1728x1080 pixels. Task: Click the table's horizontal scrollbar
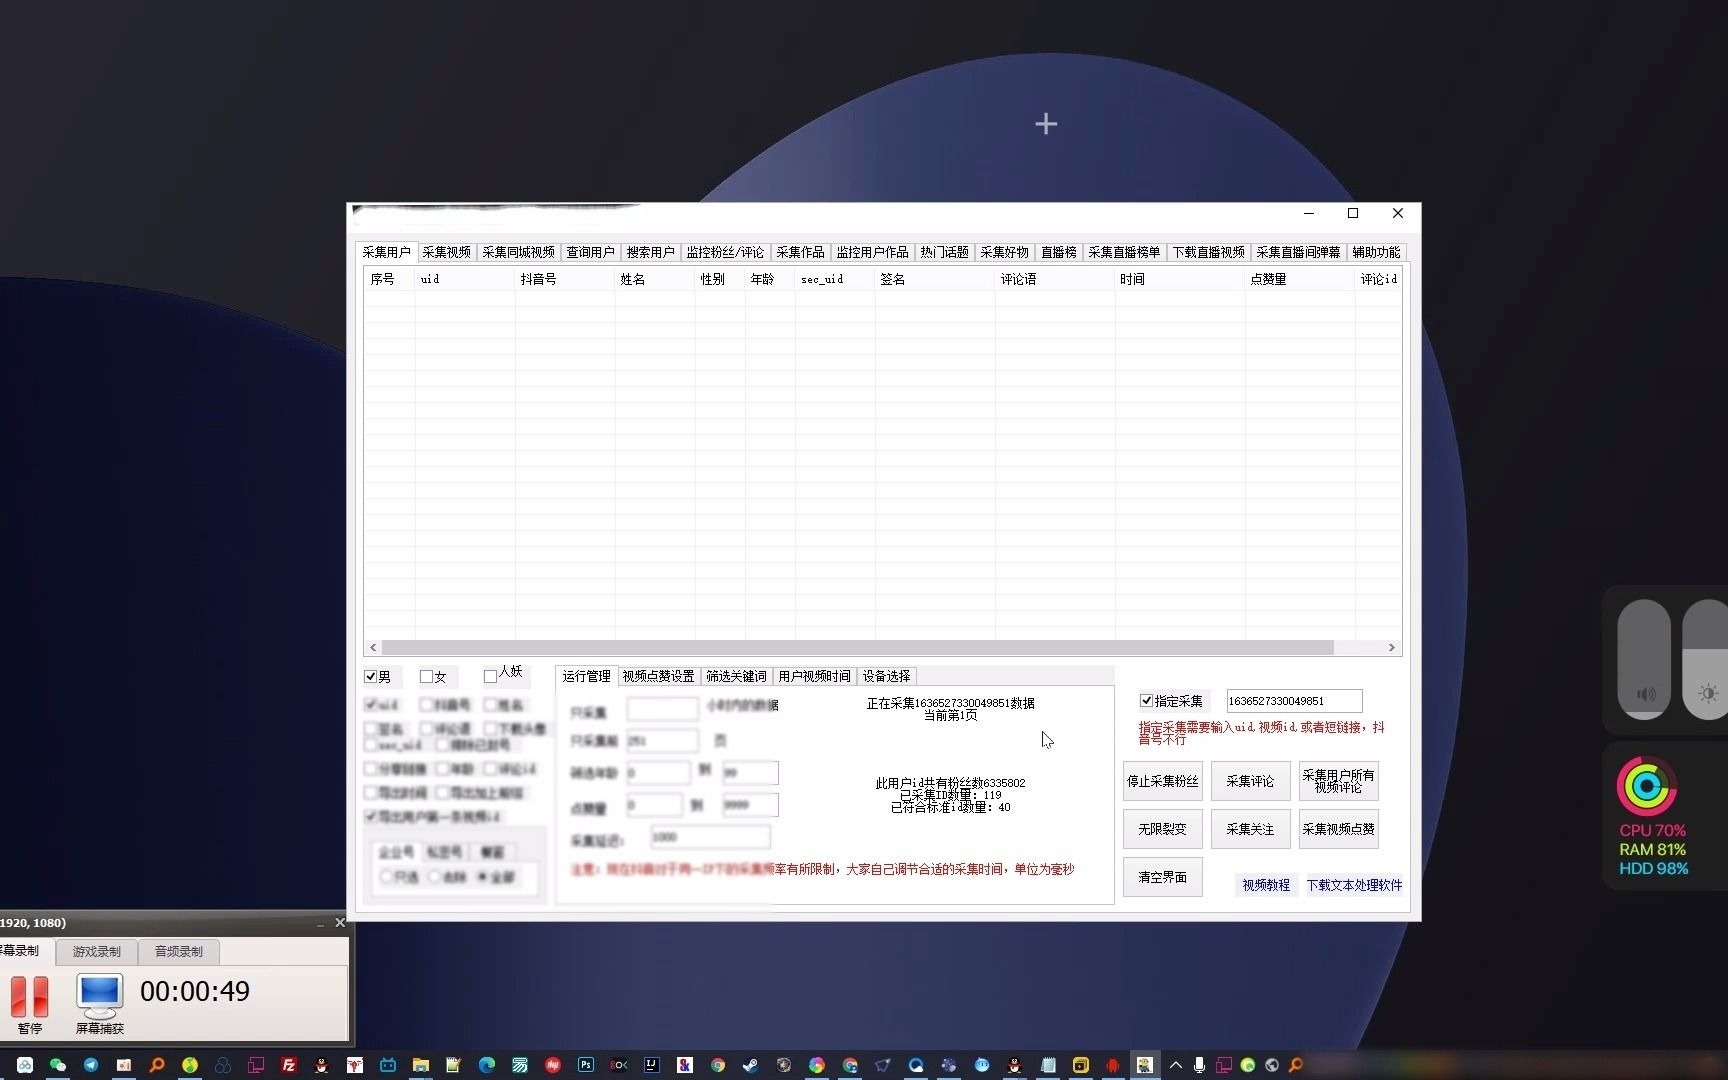[858, 648]
